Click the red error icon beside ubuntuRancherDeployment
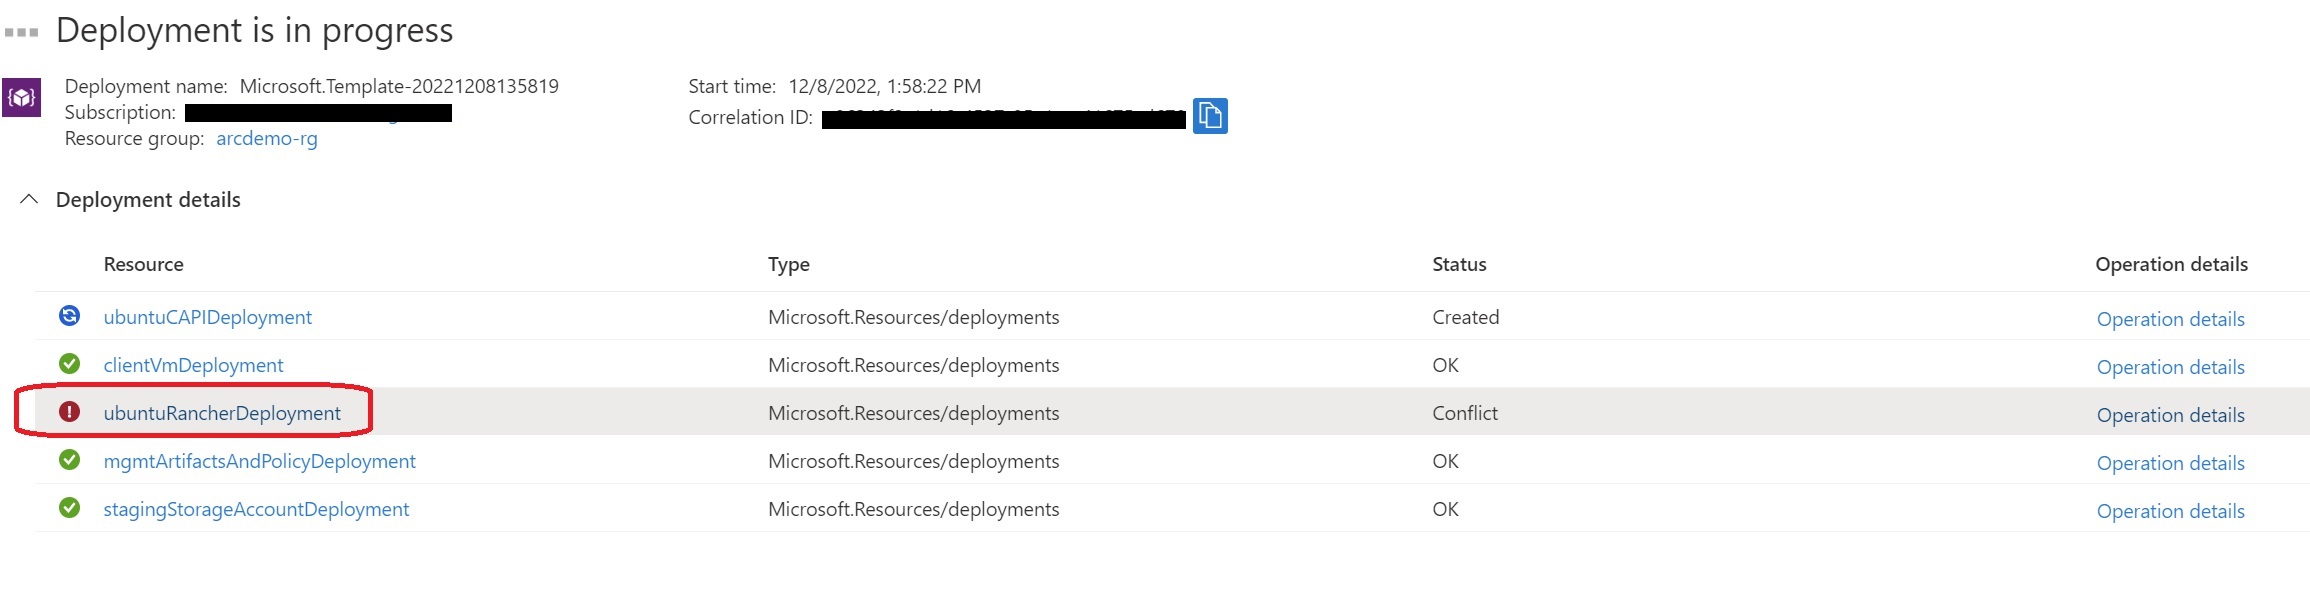Screen dimensions: 2310x595 pos(69,412)
